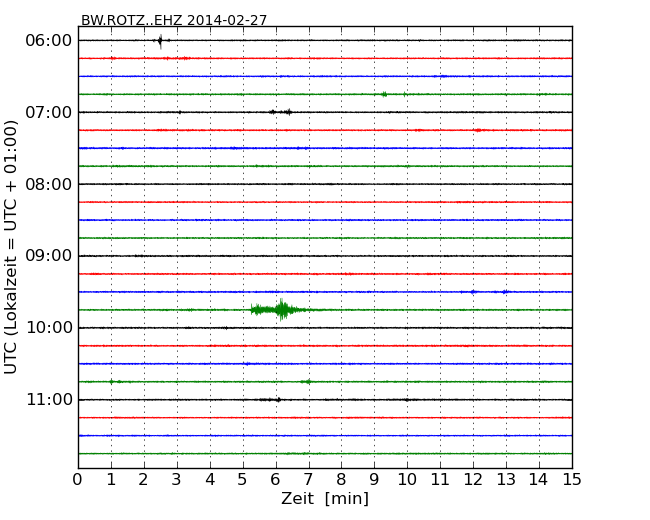Click x-axis tick label 9
The width and height of the screenshot is (650, 520).
pos(374,479)
